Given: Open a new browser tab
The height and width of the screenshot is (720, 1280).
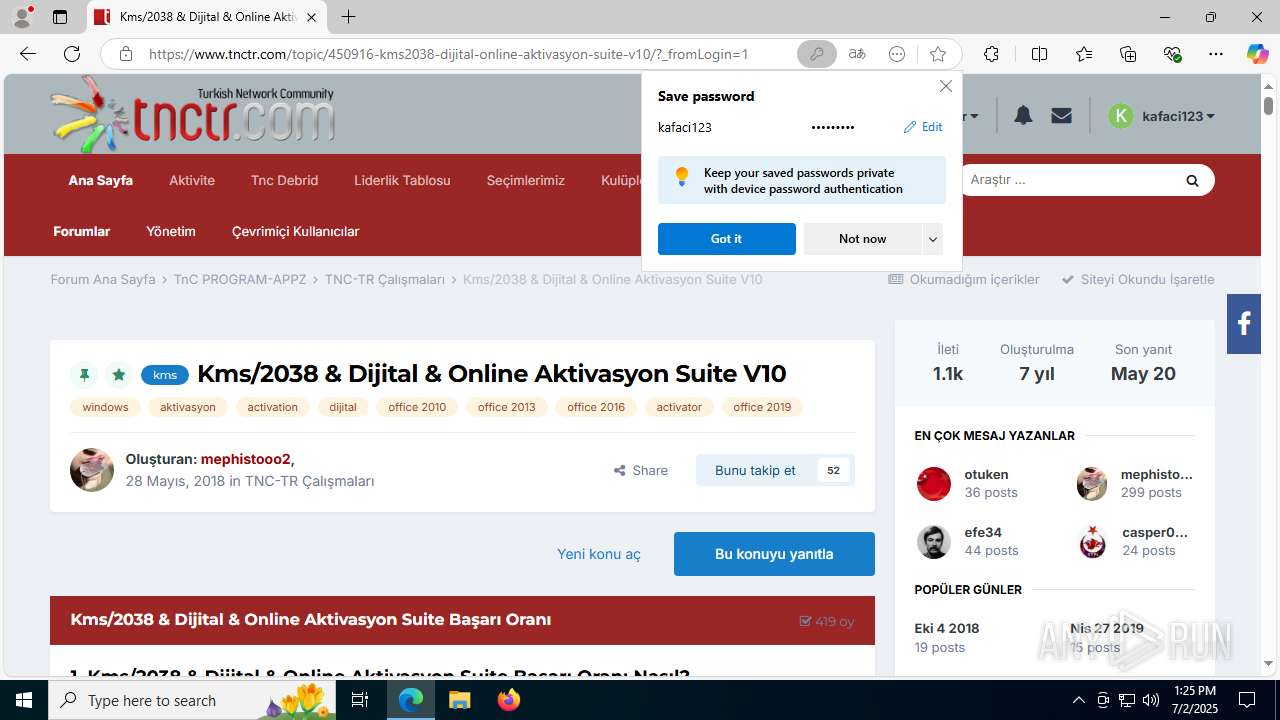Looking at the screenshot, I should tap(348, 17).
